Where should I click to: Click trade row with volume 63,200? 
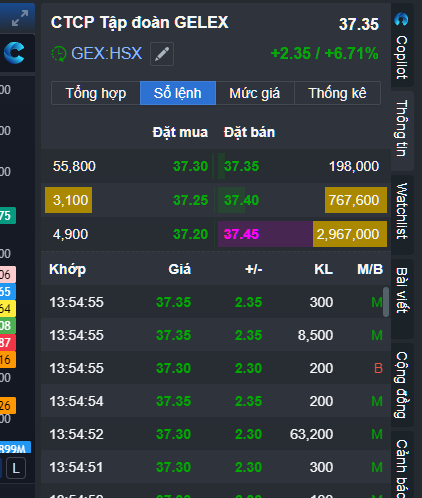tap(216, 434)
